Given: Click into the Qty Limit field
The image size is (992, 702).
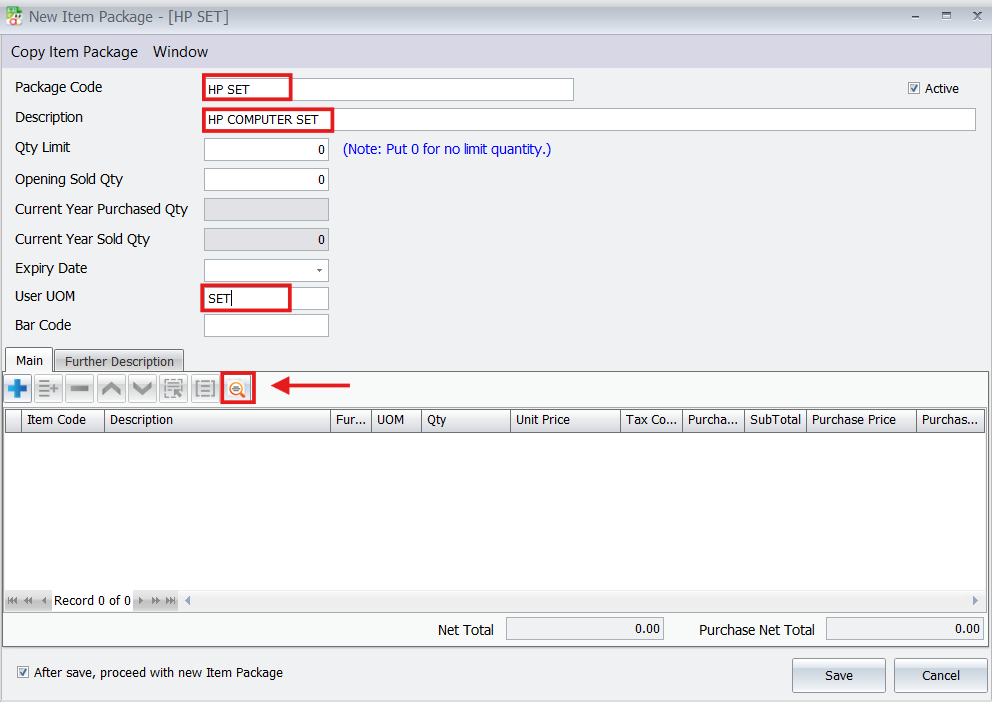Looking at the screenshot, I should [x=266, y=150].
